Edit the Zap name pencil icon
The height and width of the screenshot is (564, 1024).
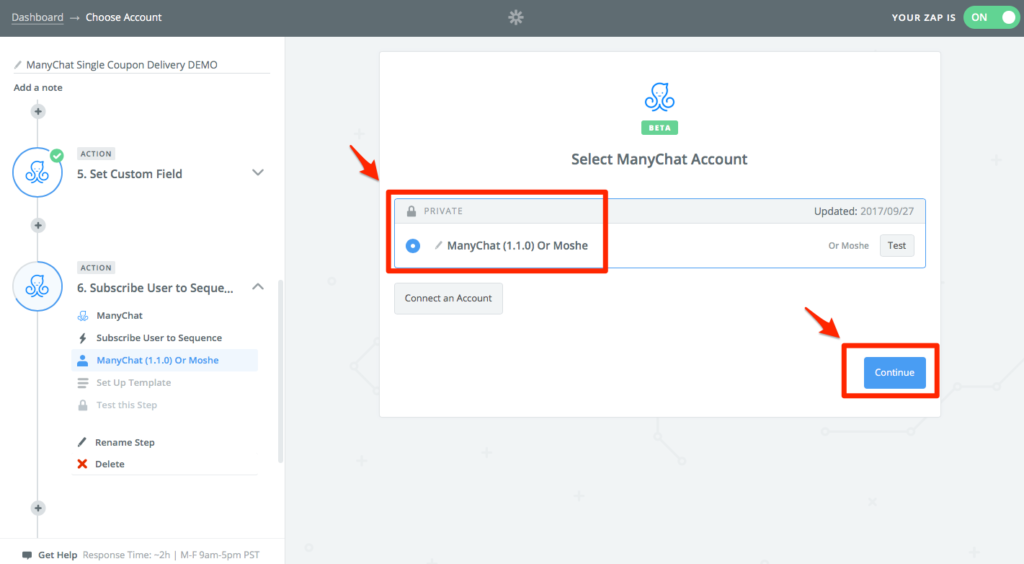[x=18, y=65]
